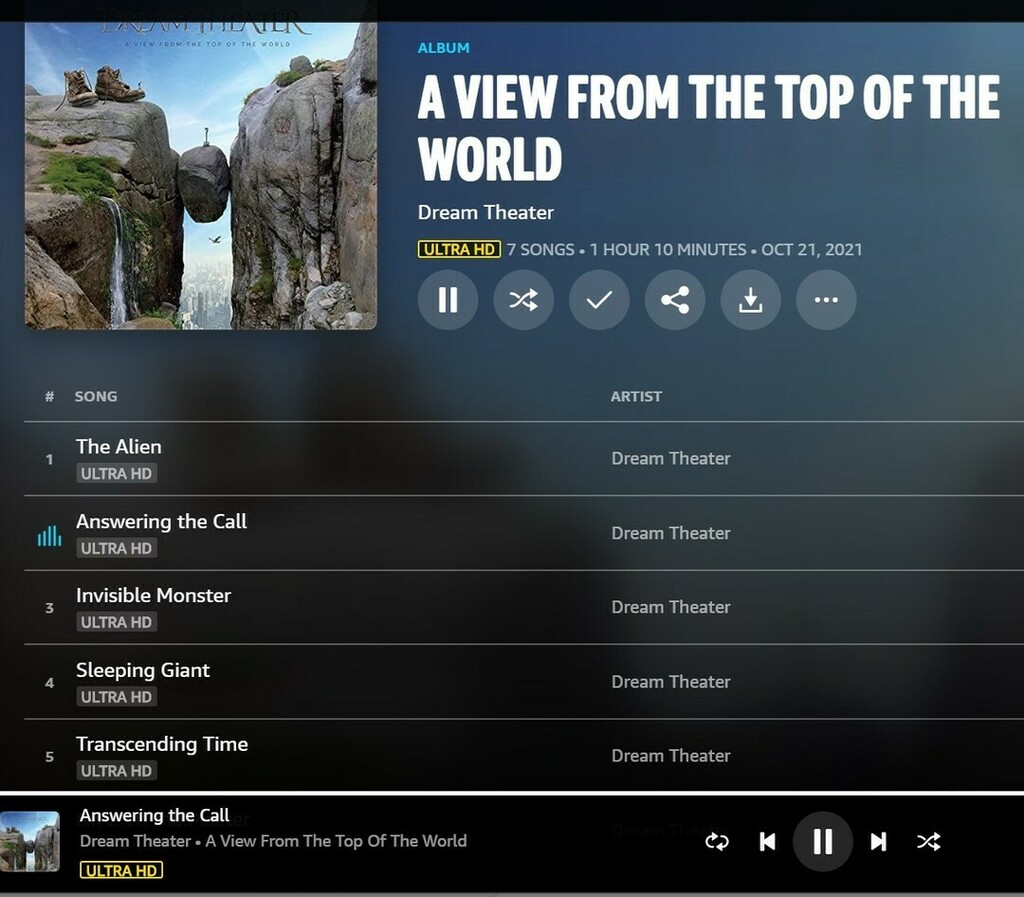Click the playback progress line above player bar
The image size is (1024, 897).
tap(512, 793)
